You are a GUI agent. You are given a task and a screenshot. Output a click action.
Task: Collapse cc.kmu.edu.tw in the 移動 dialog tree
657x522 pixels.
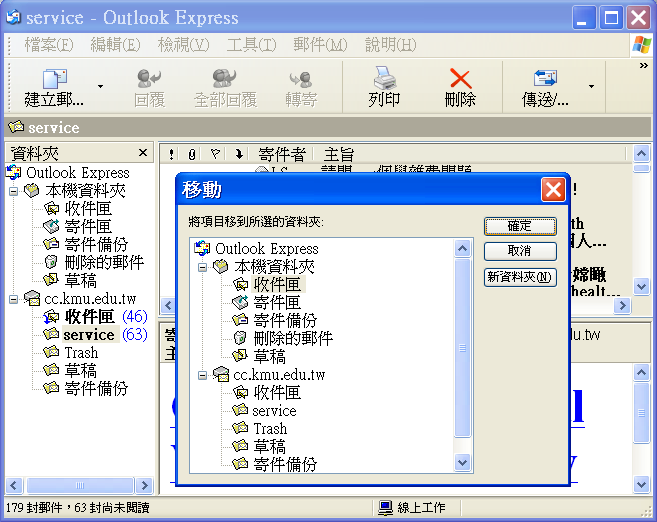click(202, 375)
